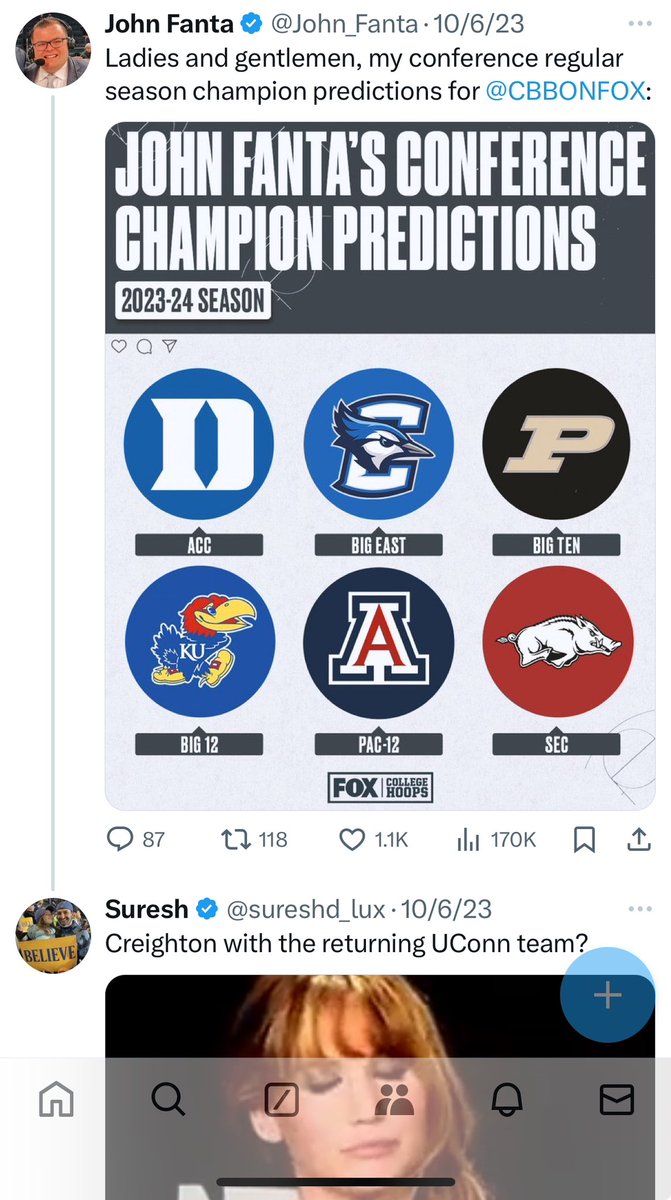Open the Communities people tab
Image resolution: width=671 pixels, height=1200 pixels.
(394, 1100)
